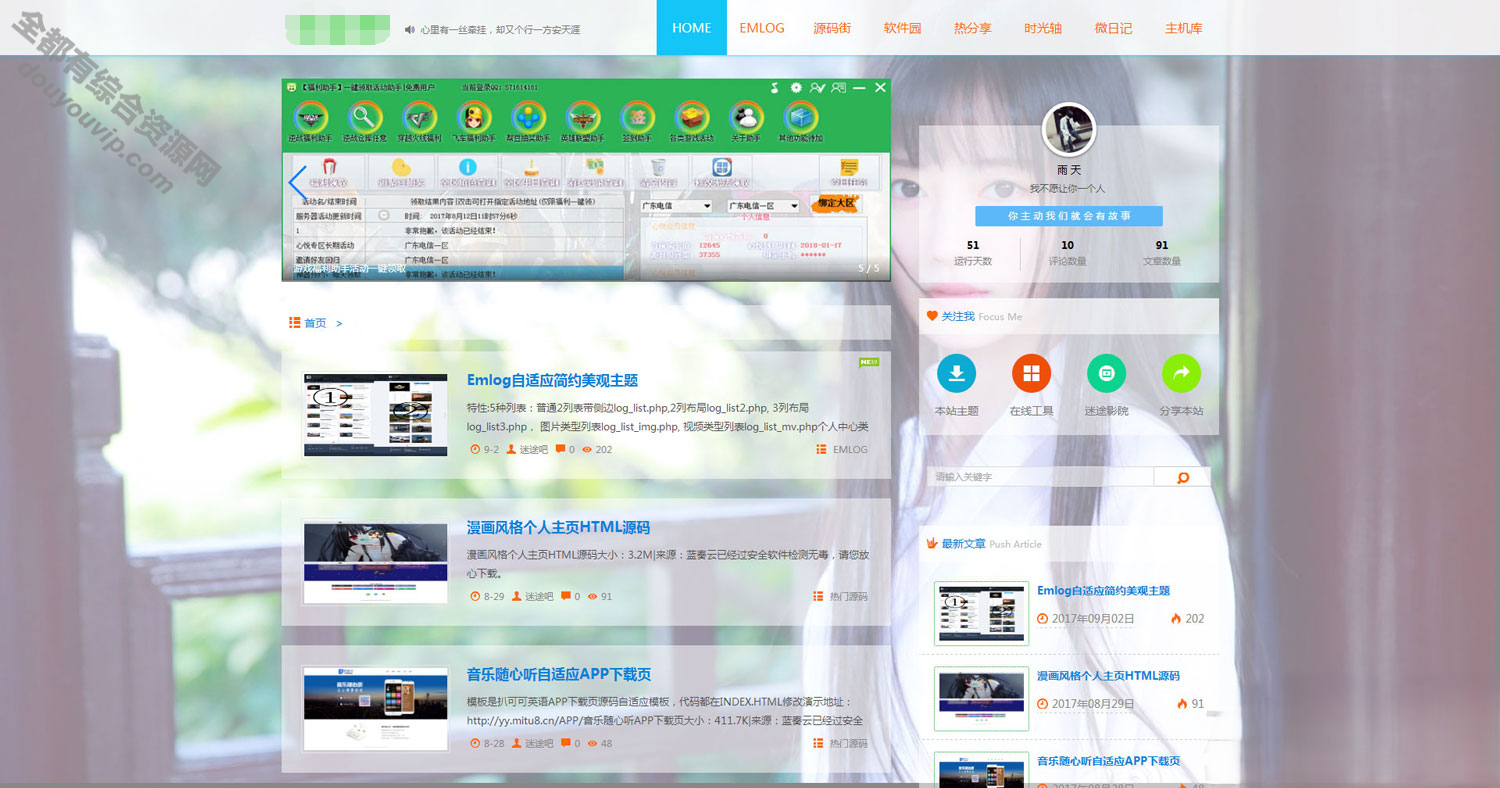
Task: Click category list icon beside EMLOG label
Action: click(x=820, y=449)
